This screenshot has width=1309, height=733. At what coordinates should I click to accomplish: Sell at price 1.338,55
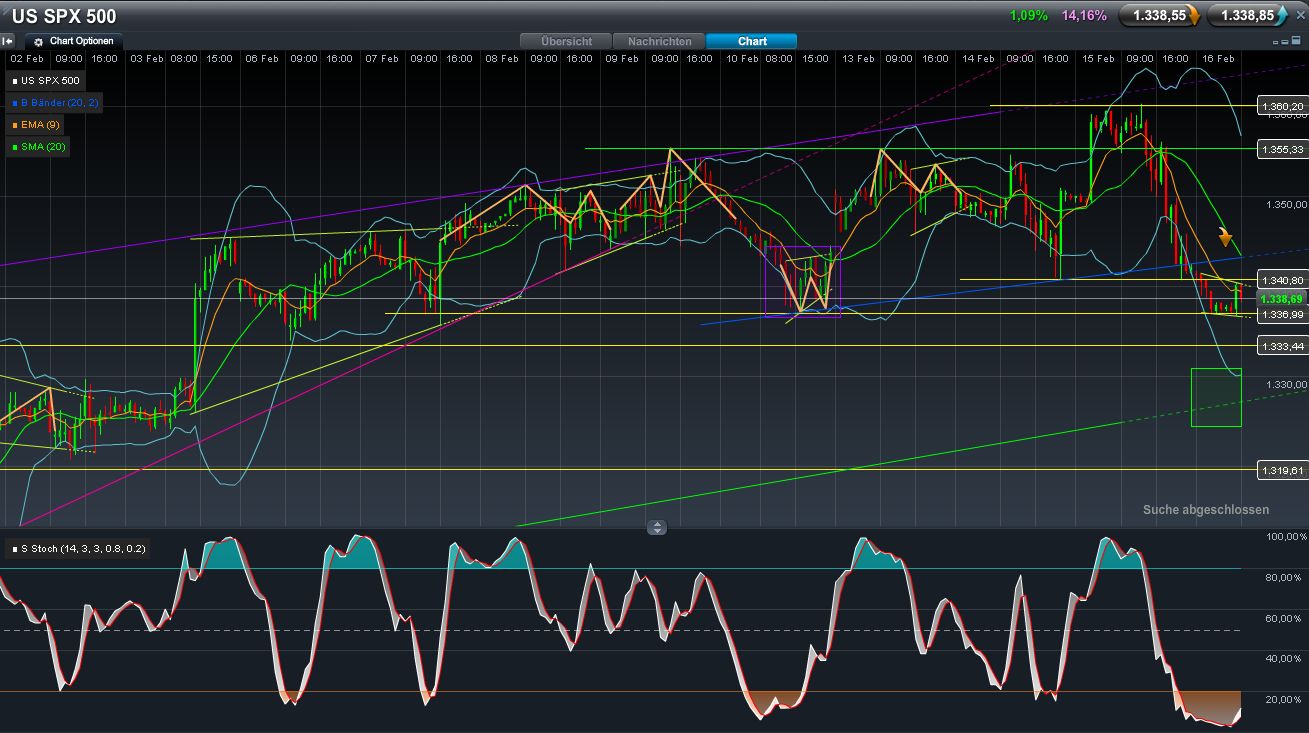click(1159, 16)
